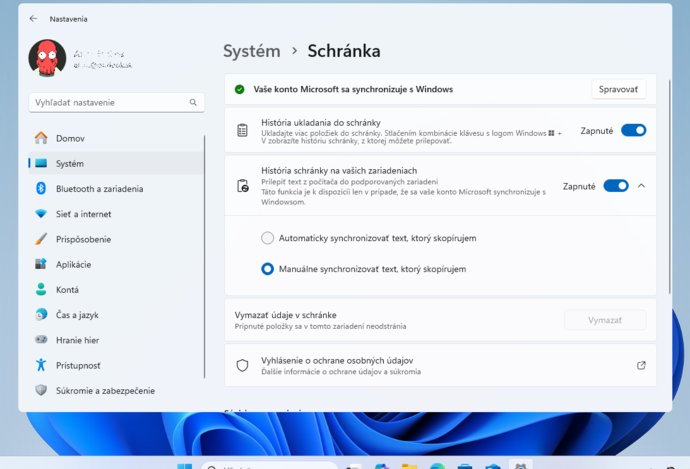Select Automaticky synchronizovať text radio button

[268, 238]
